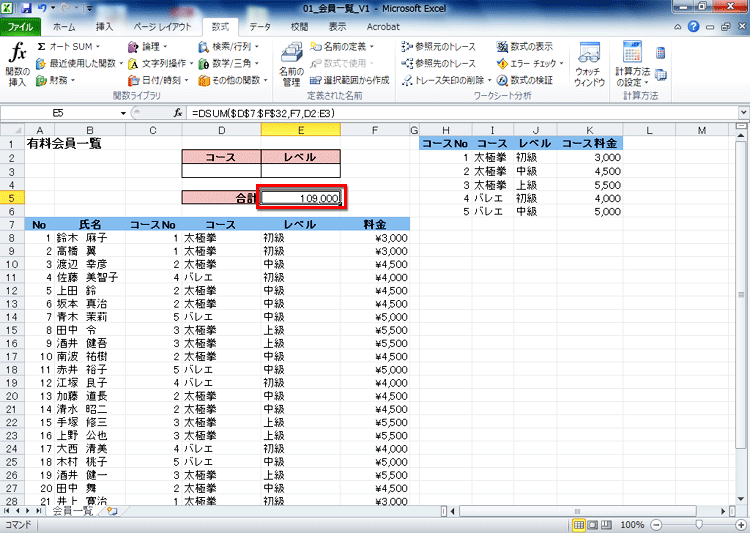Trace dependents (参照先のトレース)
Screen dimensions: 750x533
439,63
